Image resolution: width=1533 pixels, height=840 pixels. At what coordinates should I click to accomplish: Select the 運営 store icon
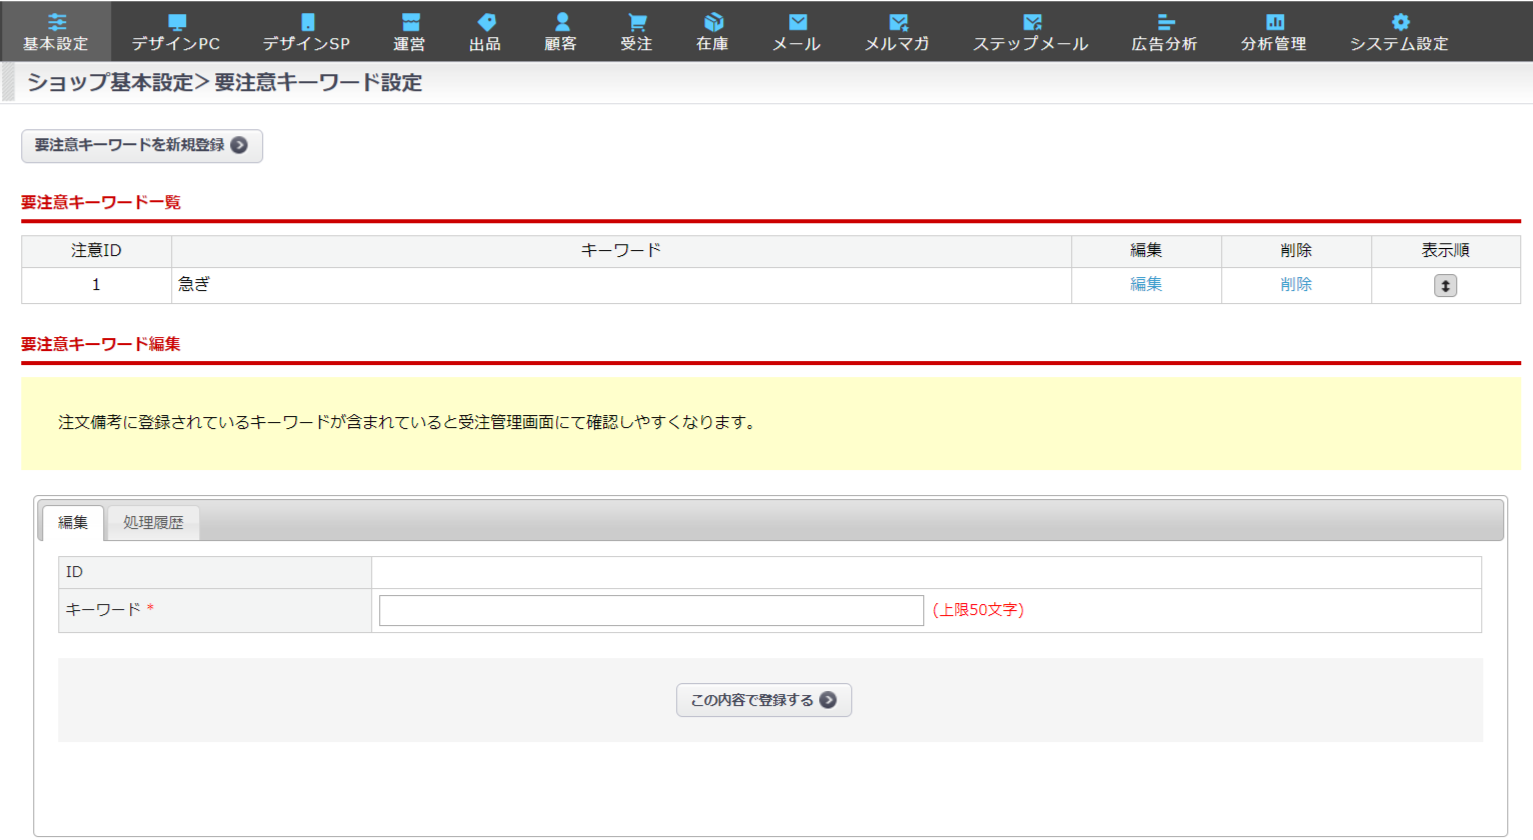(x=409, y=22)
